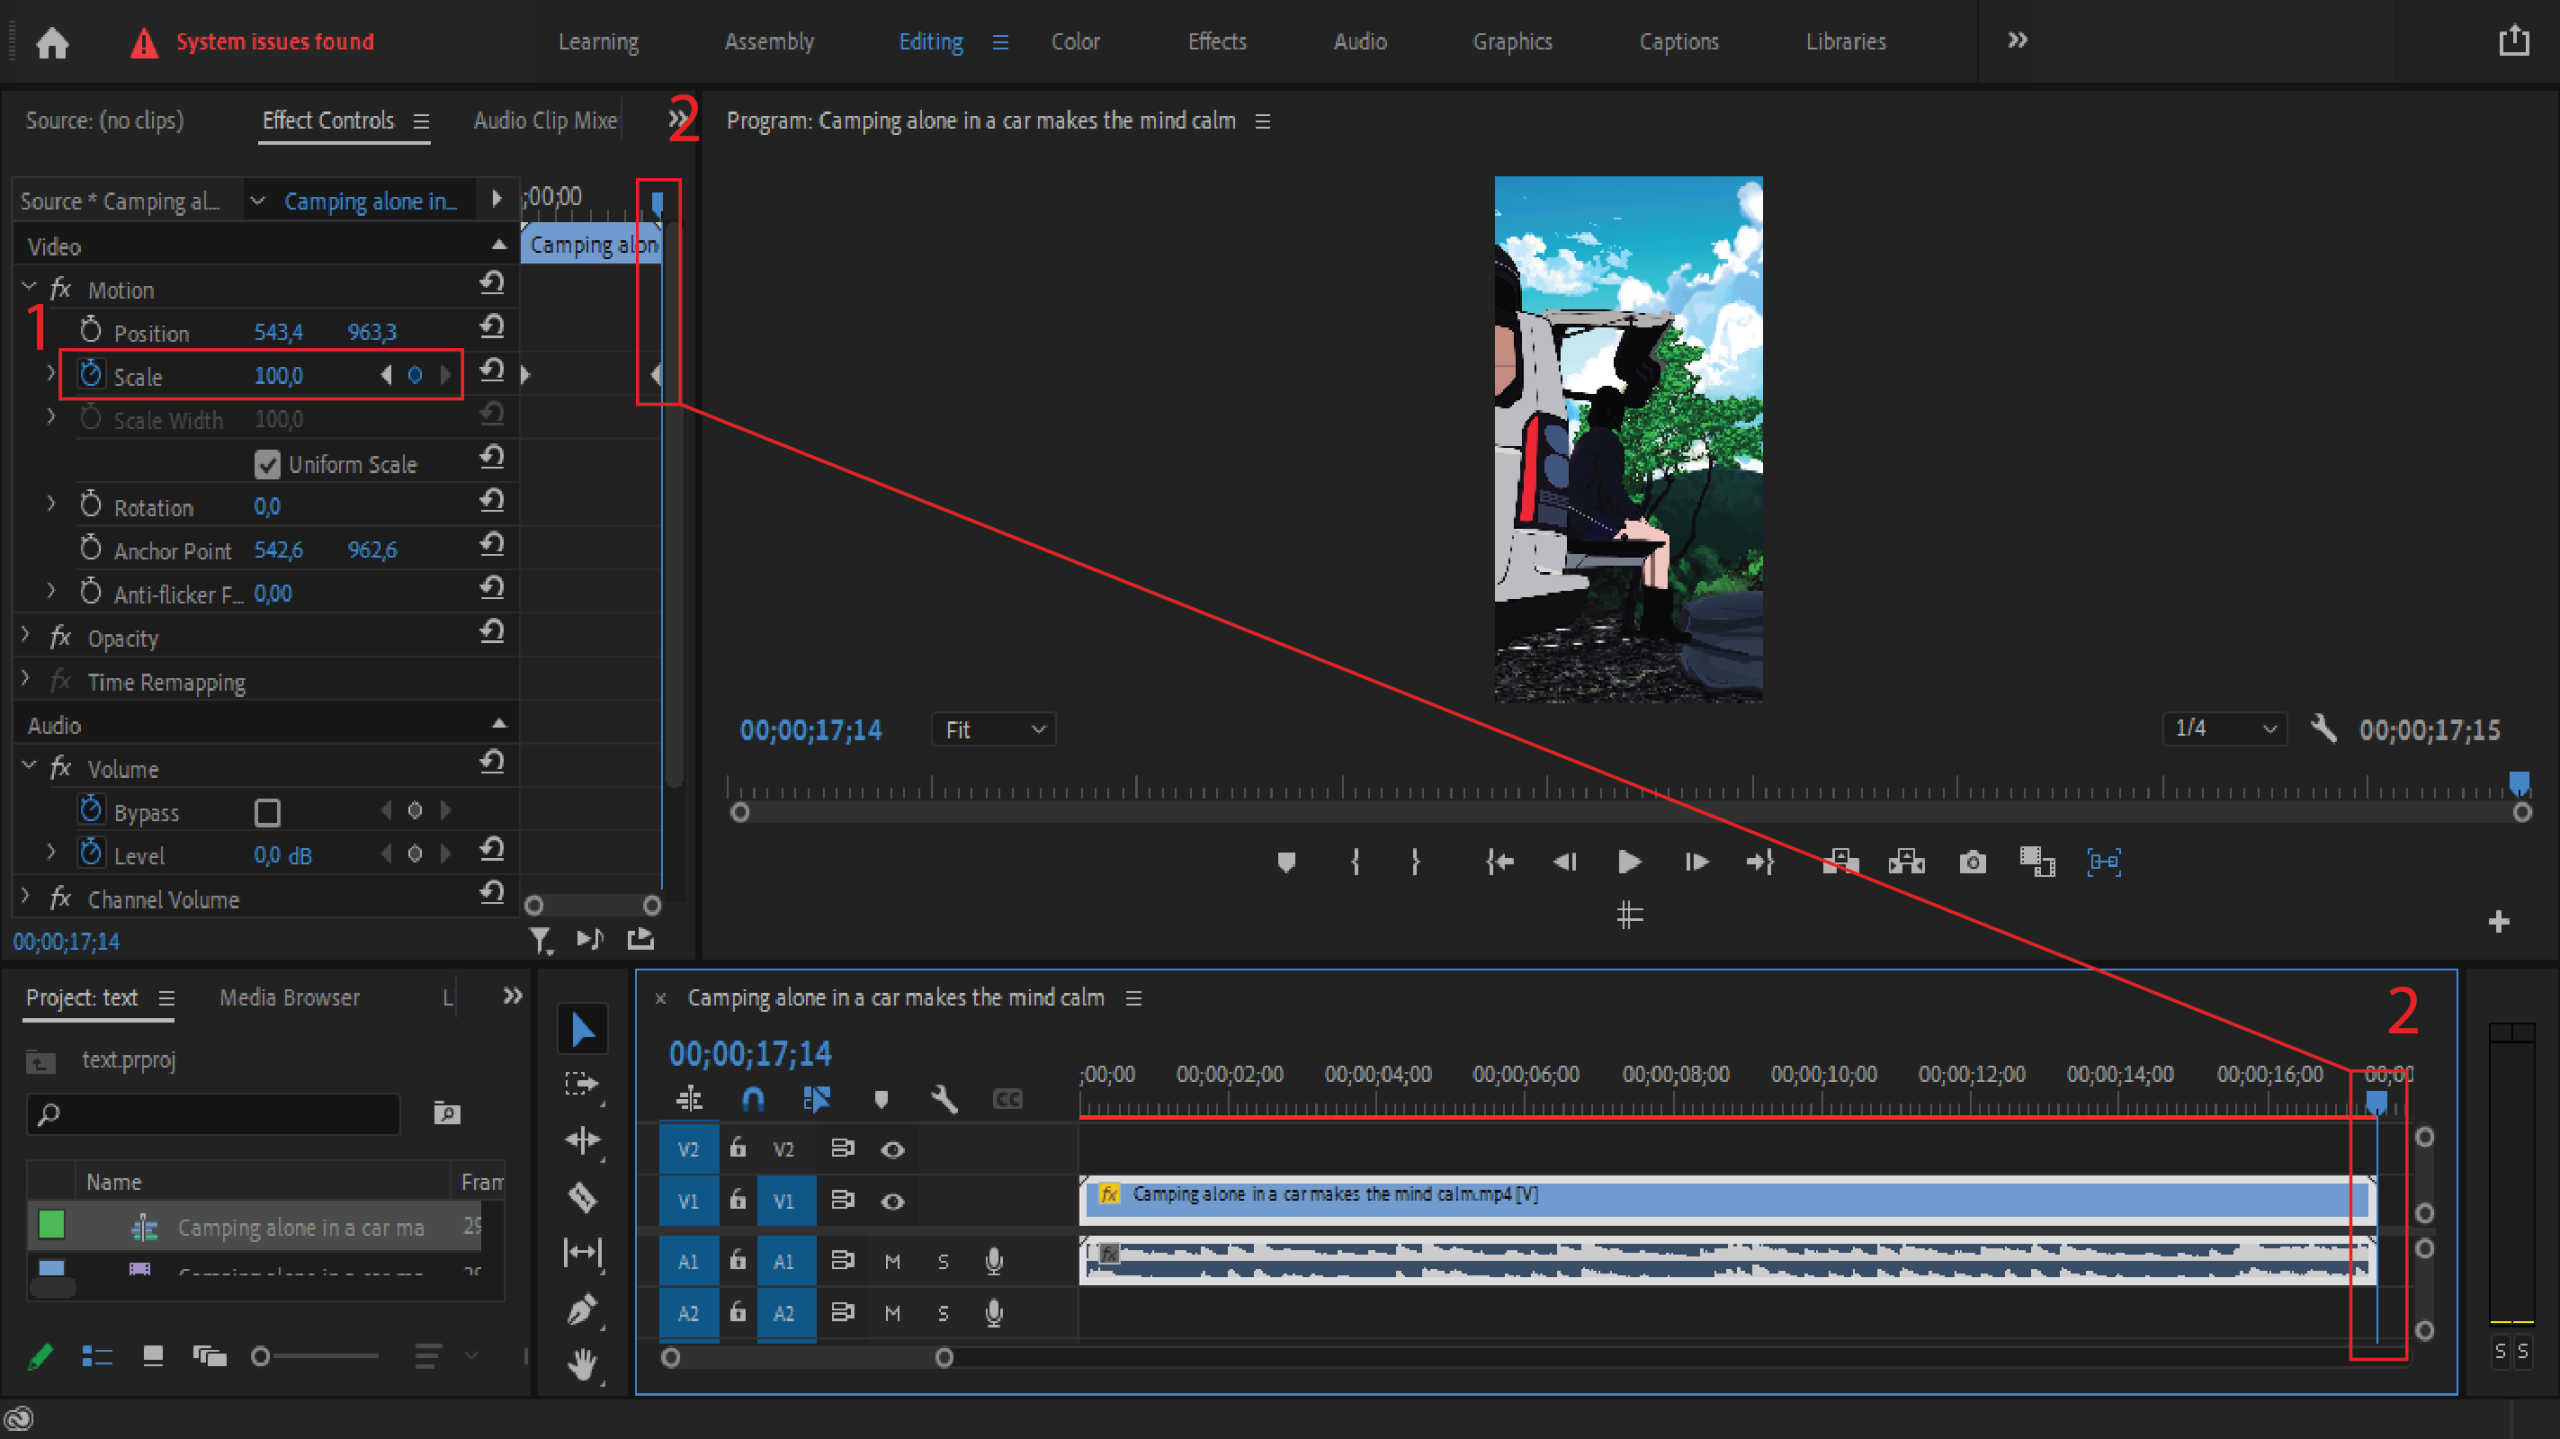The height and width of the screenshot is (1439, 2560).
Task: Toggle Snap in Timeline magnet icon
Action: [x=753, y=1100]
